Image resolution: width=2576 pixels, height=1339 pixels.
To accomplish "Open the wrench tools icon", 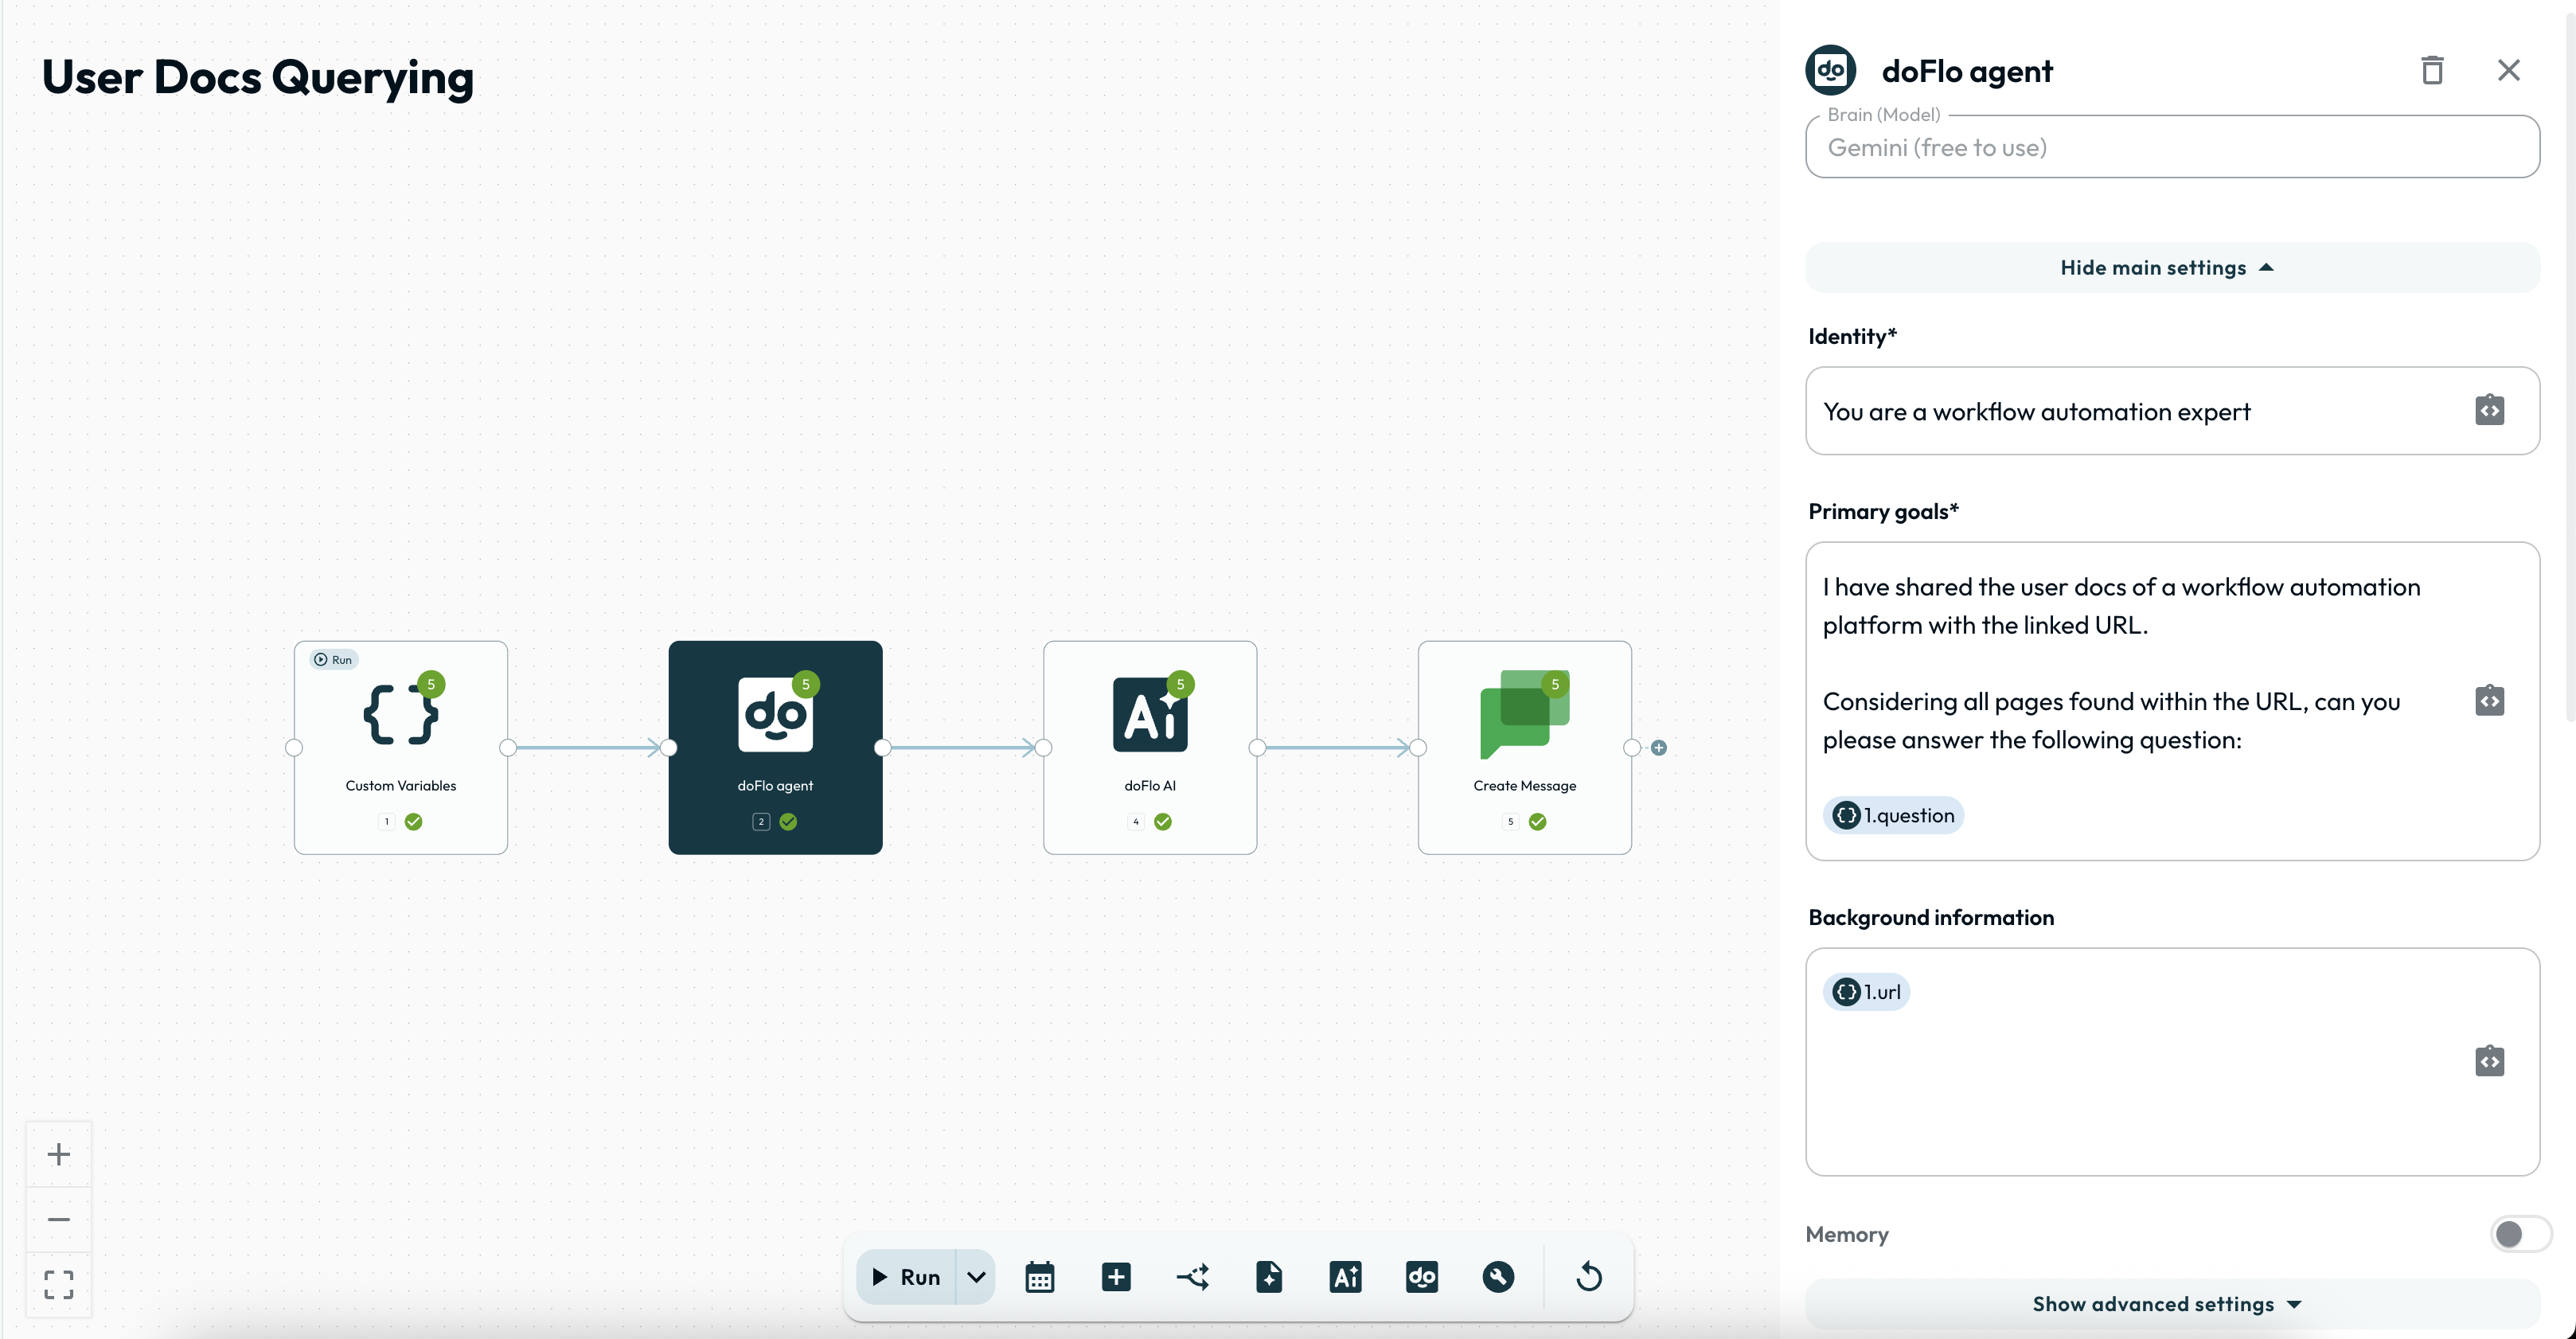I will (x=1497, y=1277).
